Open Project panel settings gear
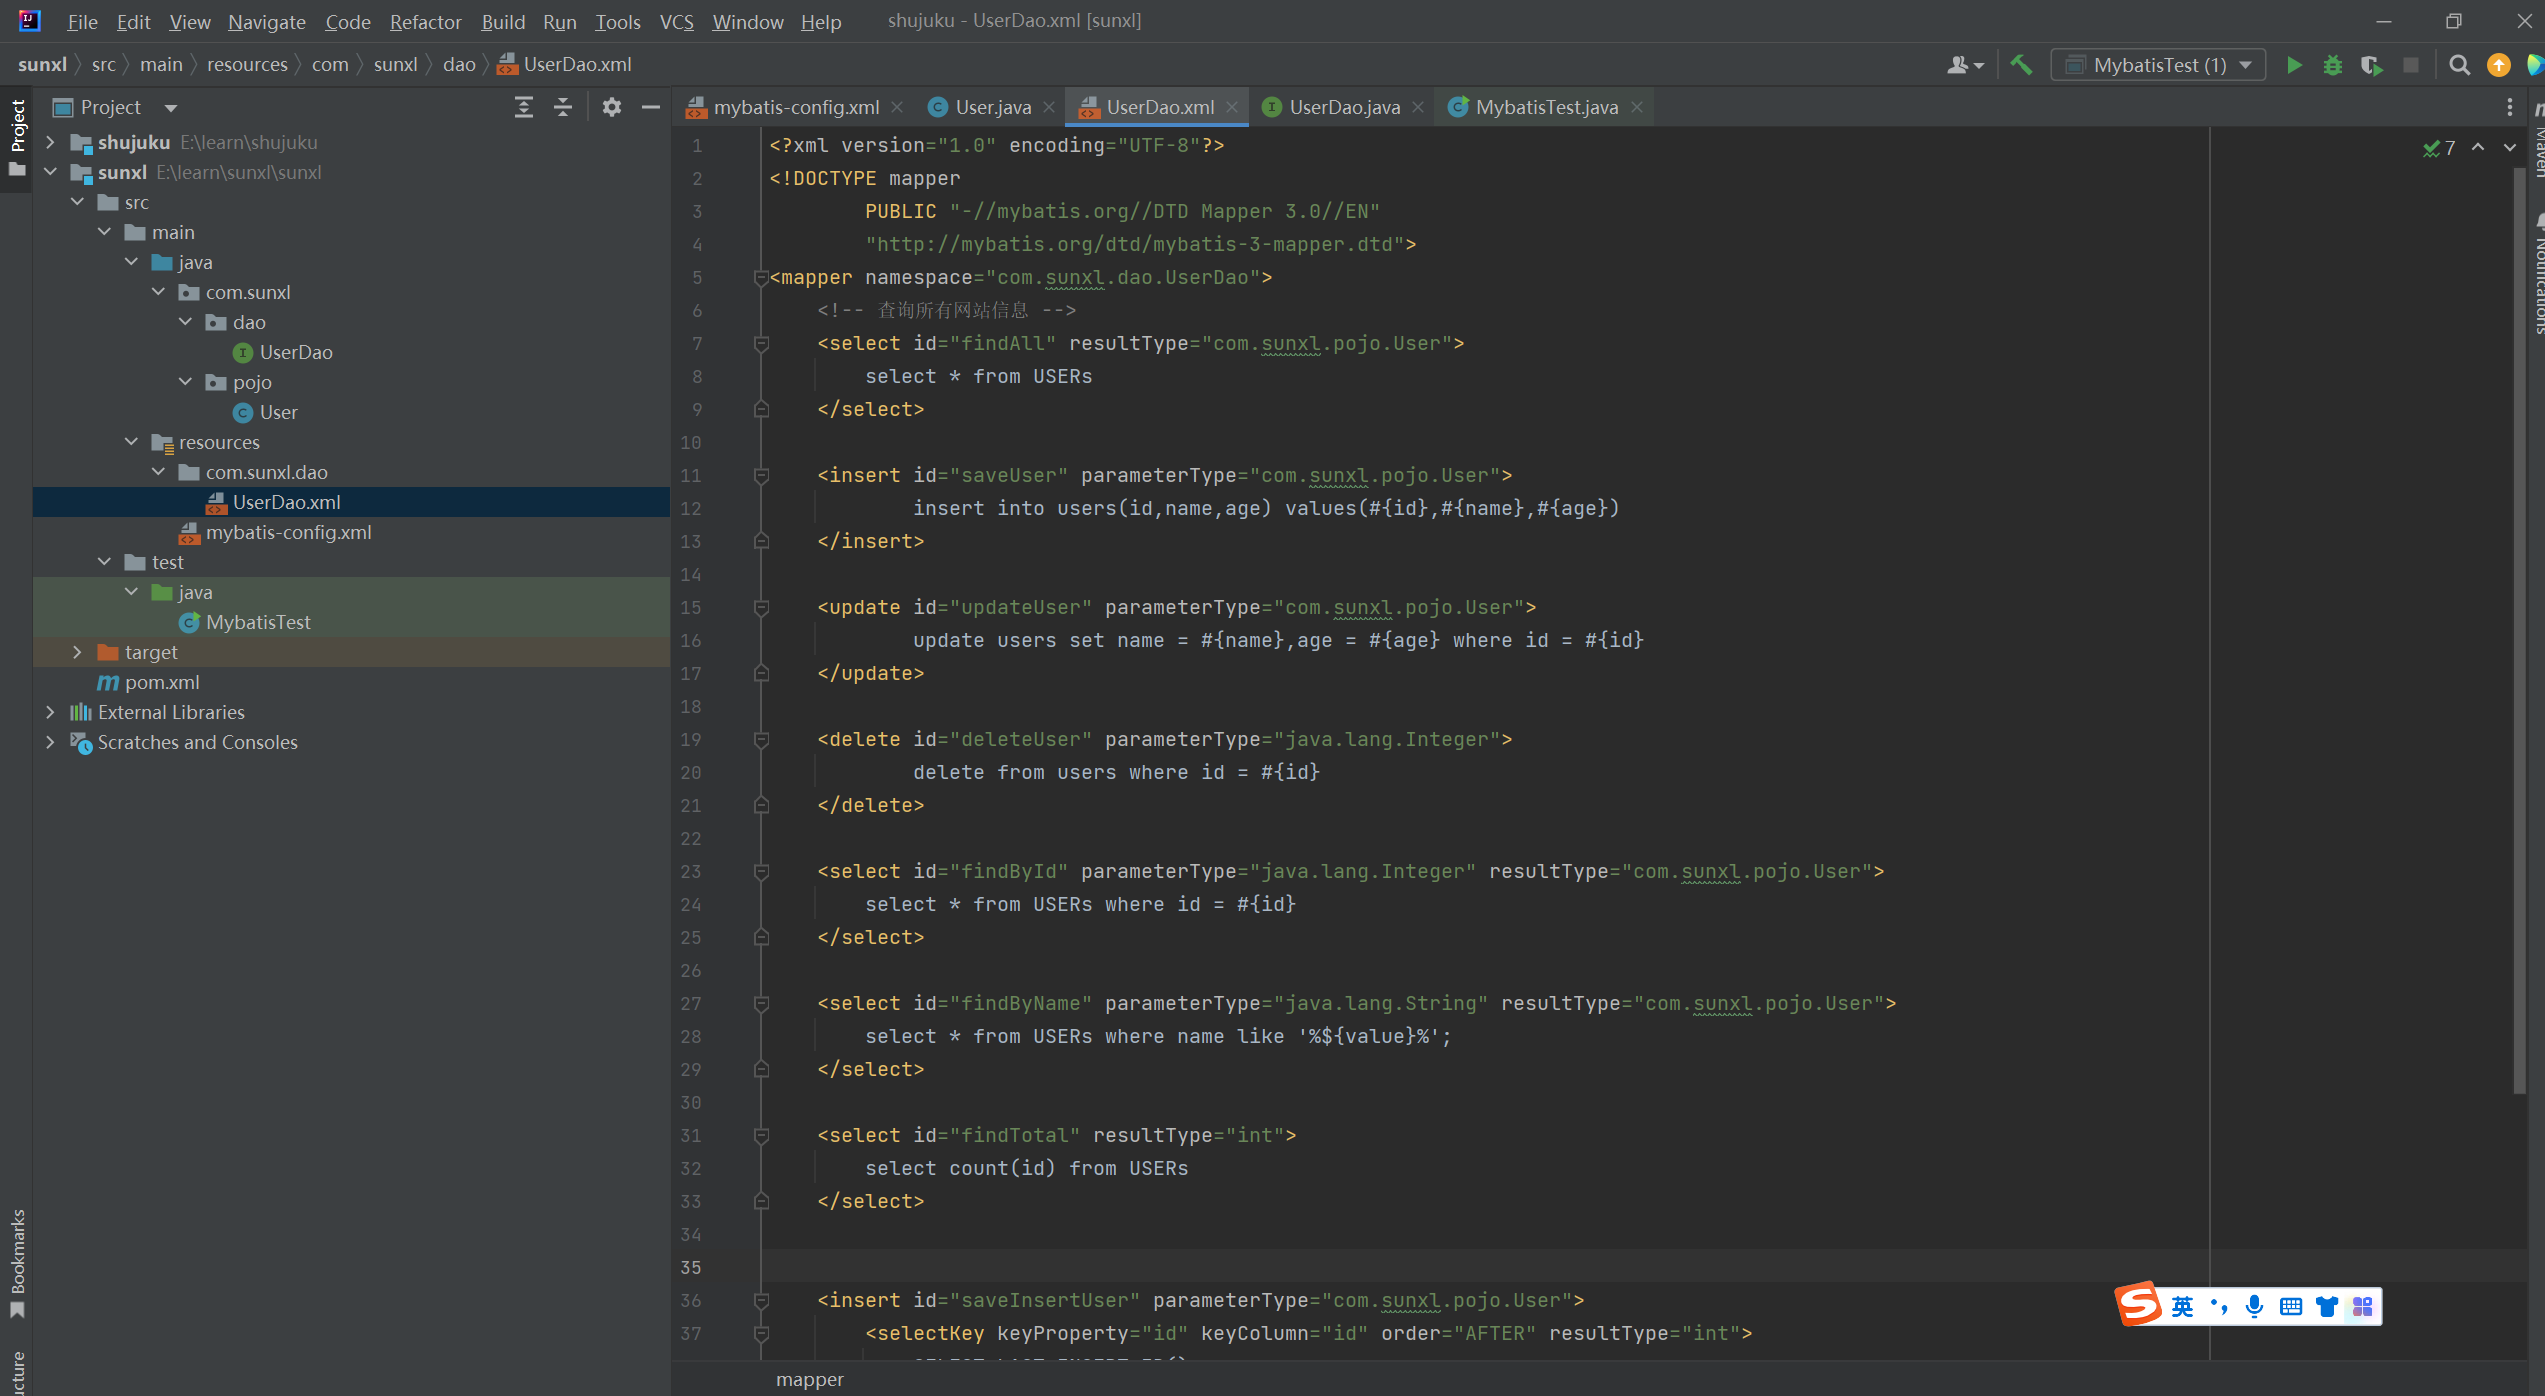The image size is (2545, 1396). [x=611, y=107]
